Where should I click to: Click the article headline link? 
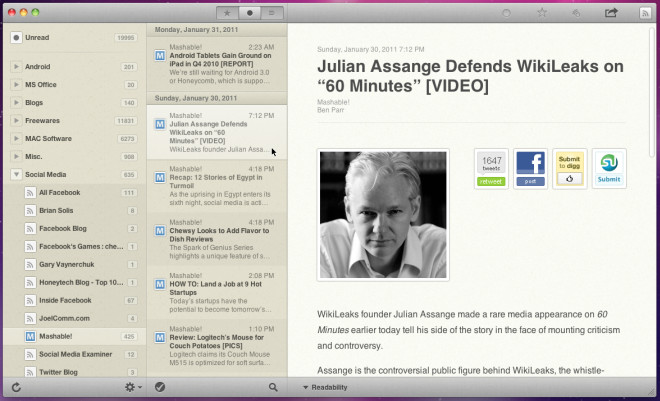(470, 76)
